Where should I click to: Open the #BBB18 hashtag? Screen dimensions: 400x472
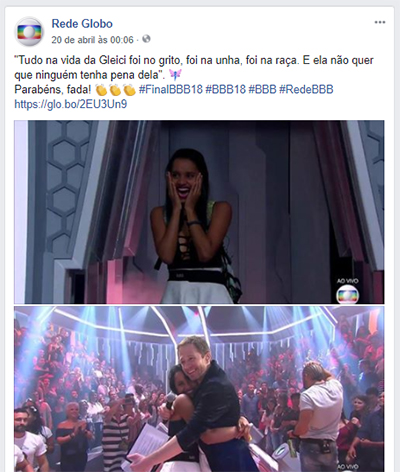click(226, 89)
